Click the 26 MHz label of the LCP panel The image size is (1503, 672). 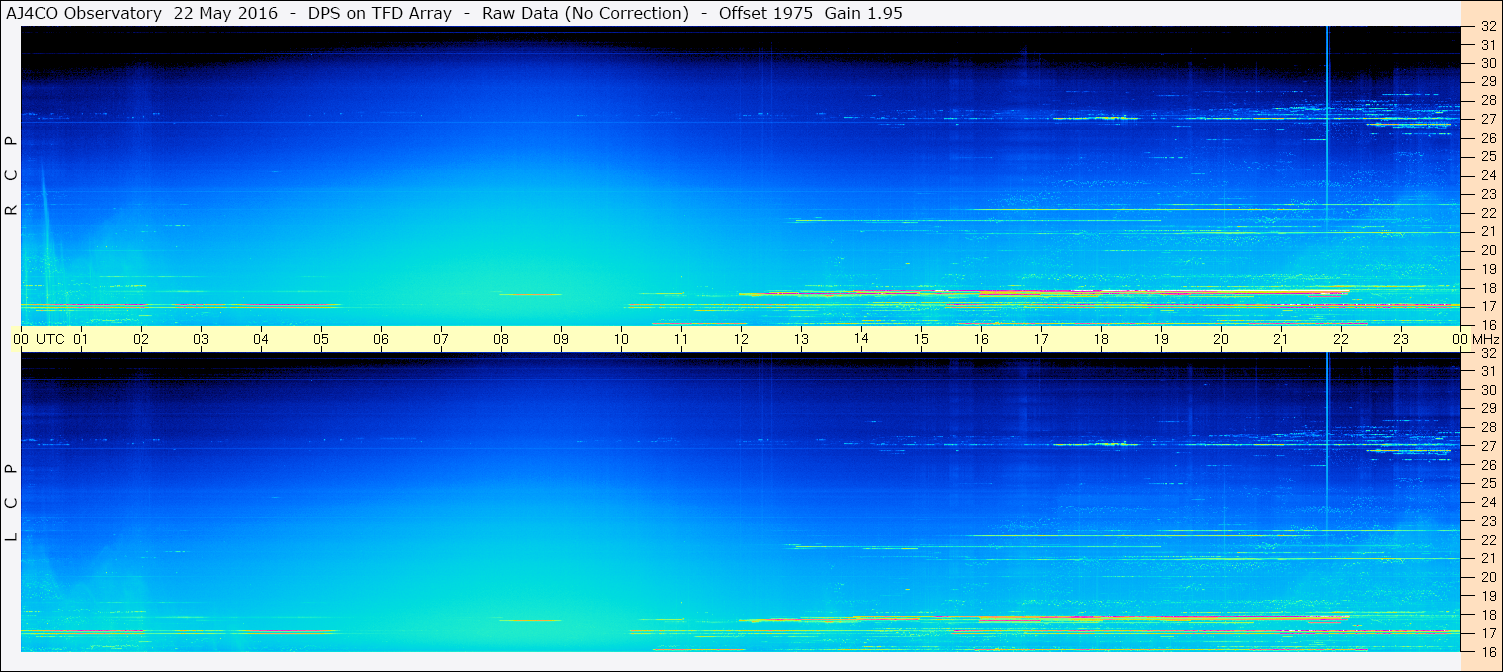[1488, 464]
